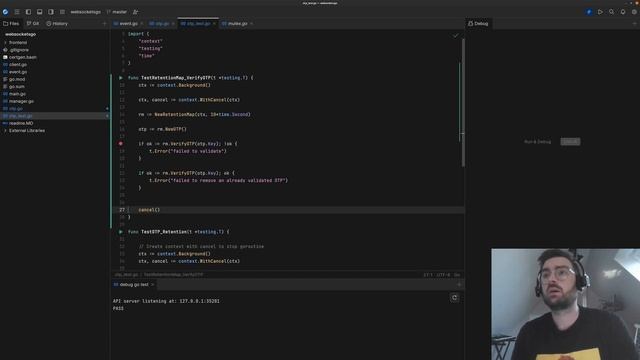Click the Go language indicator in status bar

coord(457,275)
